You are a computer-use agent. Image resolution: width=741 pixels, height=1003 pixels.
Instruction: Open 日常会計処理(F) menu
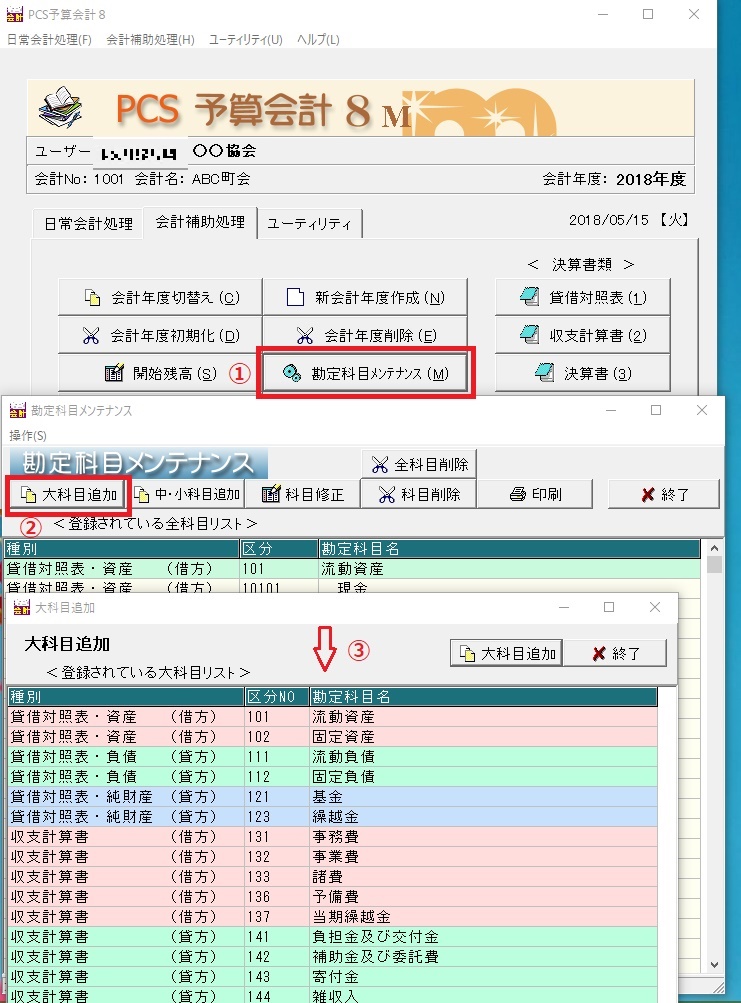pos(49,40)
